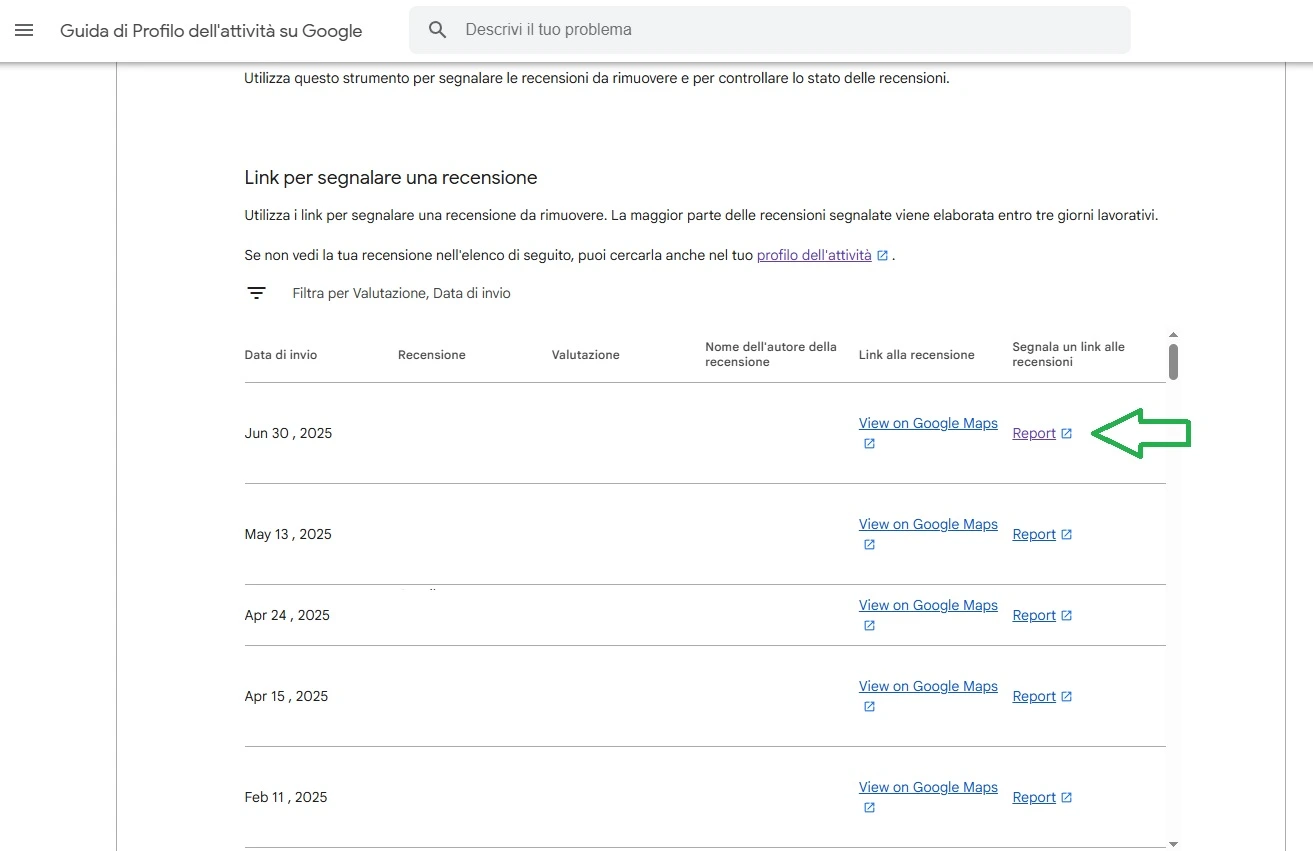Viewport: 1313px width, 851px height.
Task: Click external-link icon under Jun 30 Maps link
Action: point(869,444)
